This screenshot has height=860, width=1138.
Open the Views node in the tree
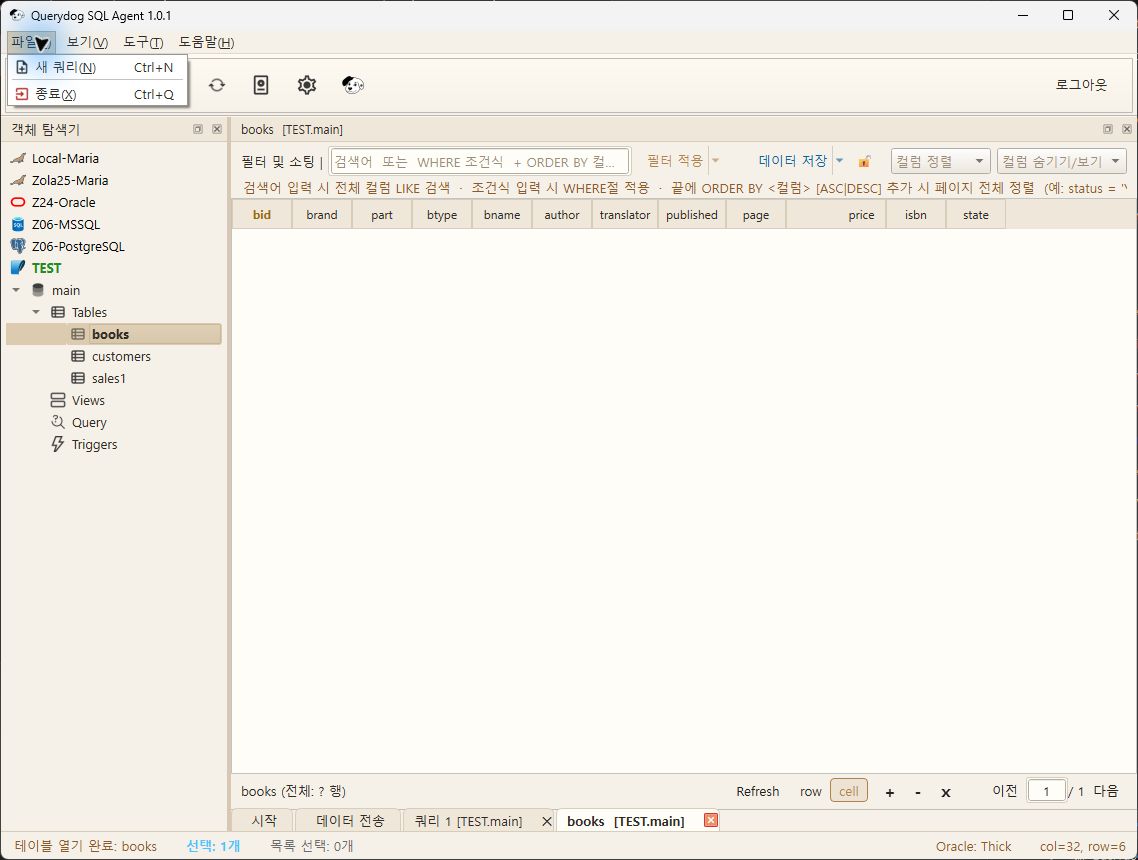[88, 401]
